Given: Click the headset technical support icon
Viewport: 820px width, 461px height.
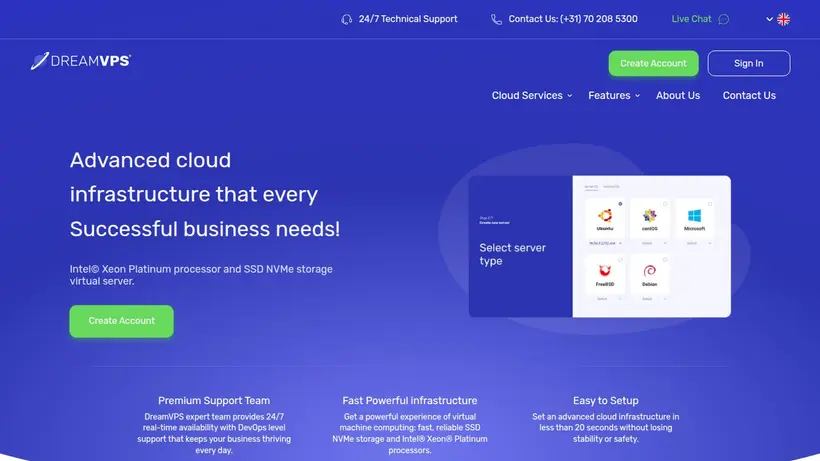Looking at the screenshot, I should pos(346,19).
